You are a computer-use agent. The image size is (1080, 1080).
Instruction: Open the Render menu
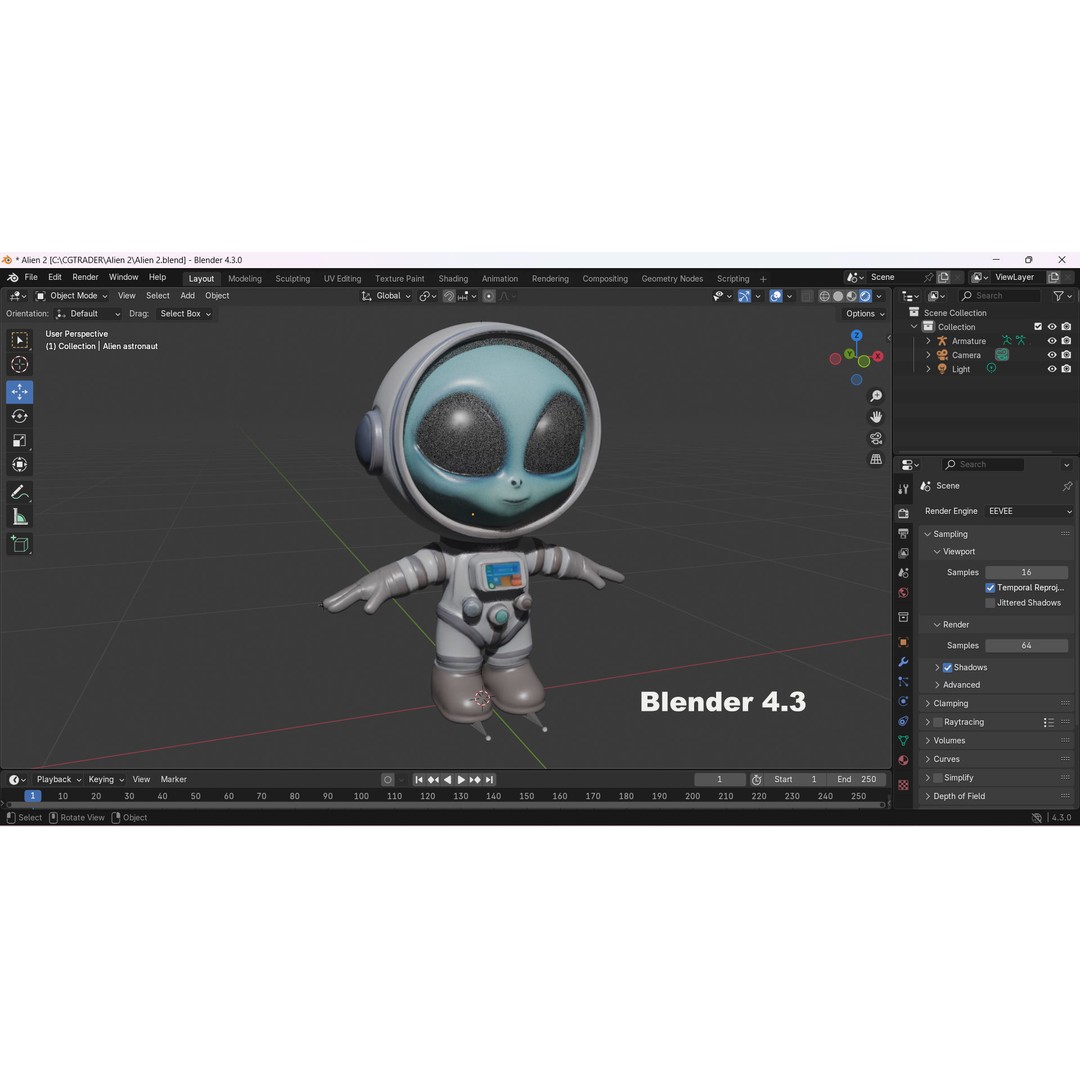pos(85,278)
